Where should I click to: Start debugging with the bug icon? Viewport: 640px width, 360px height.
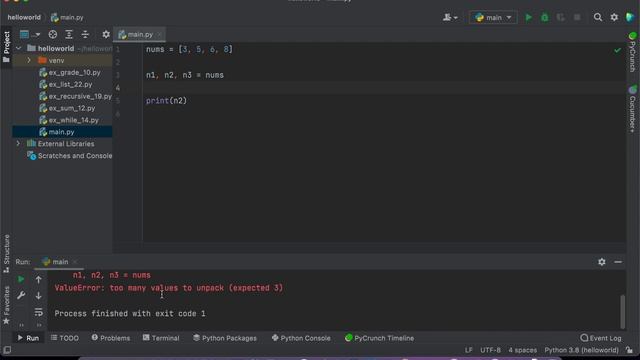click(x=544, y=18)
